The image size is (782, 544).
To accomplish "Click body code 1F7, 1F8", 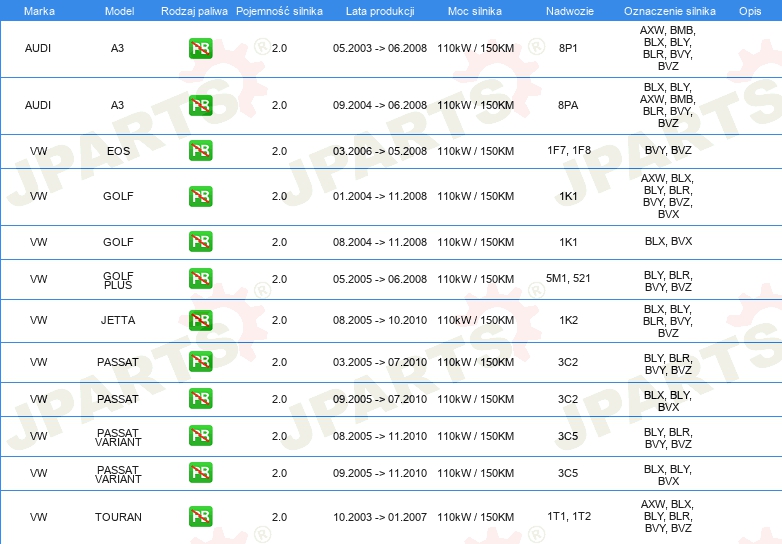I will click(569, 151).
